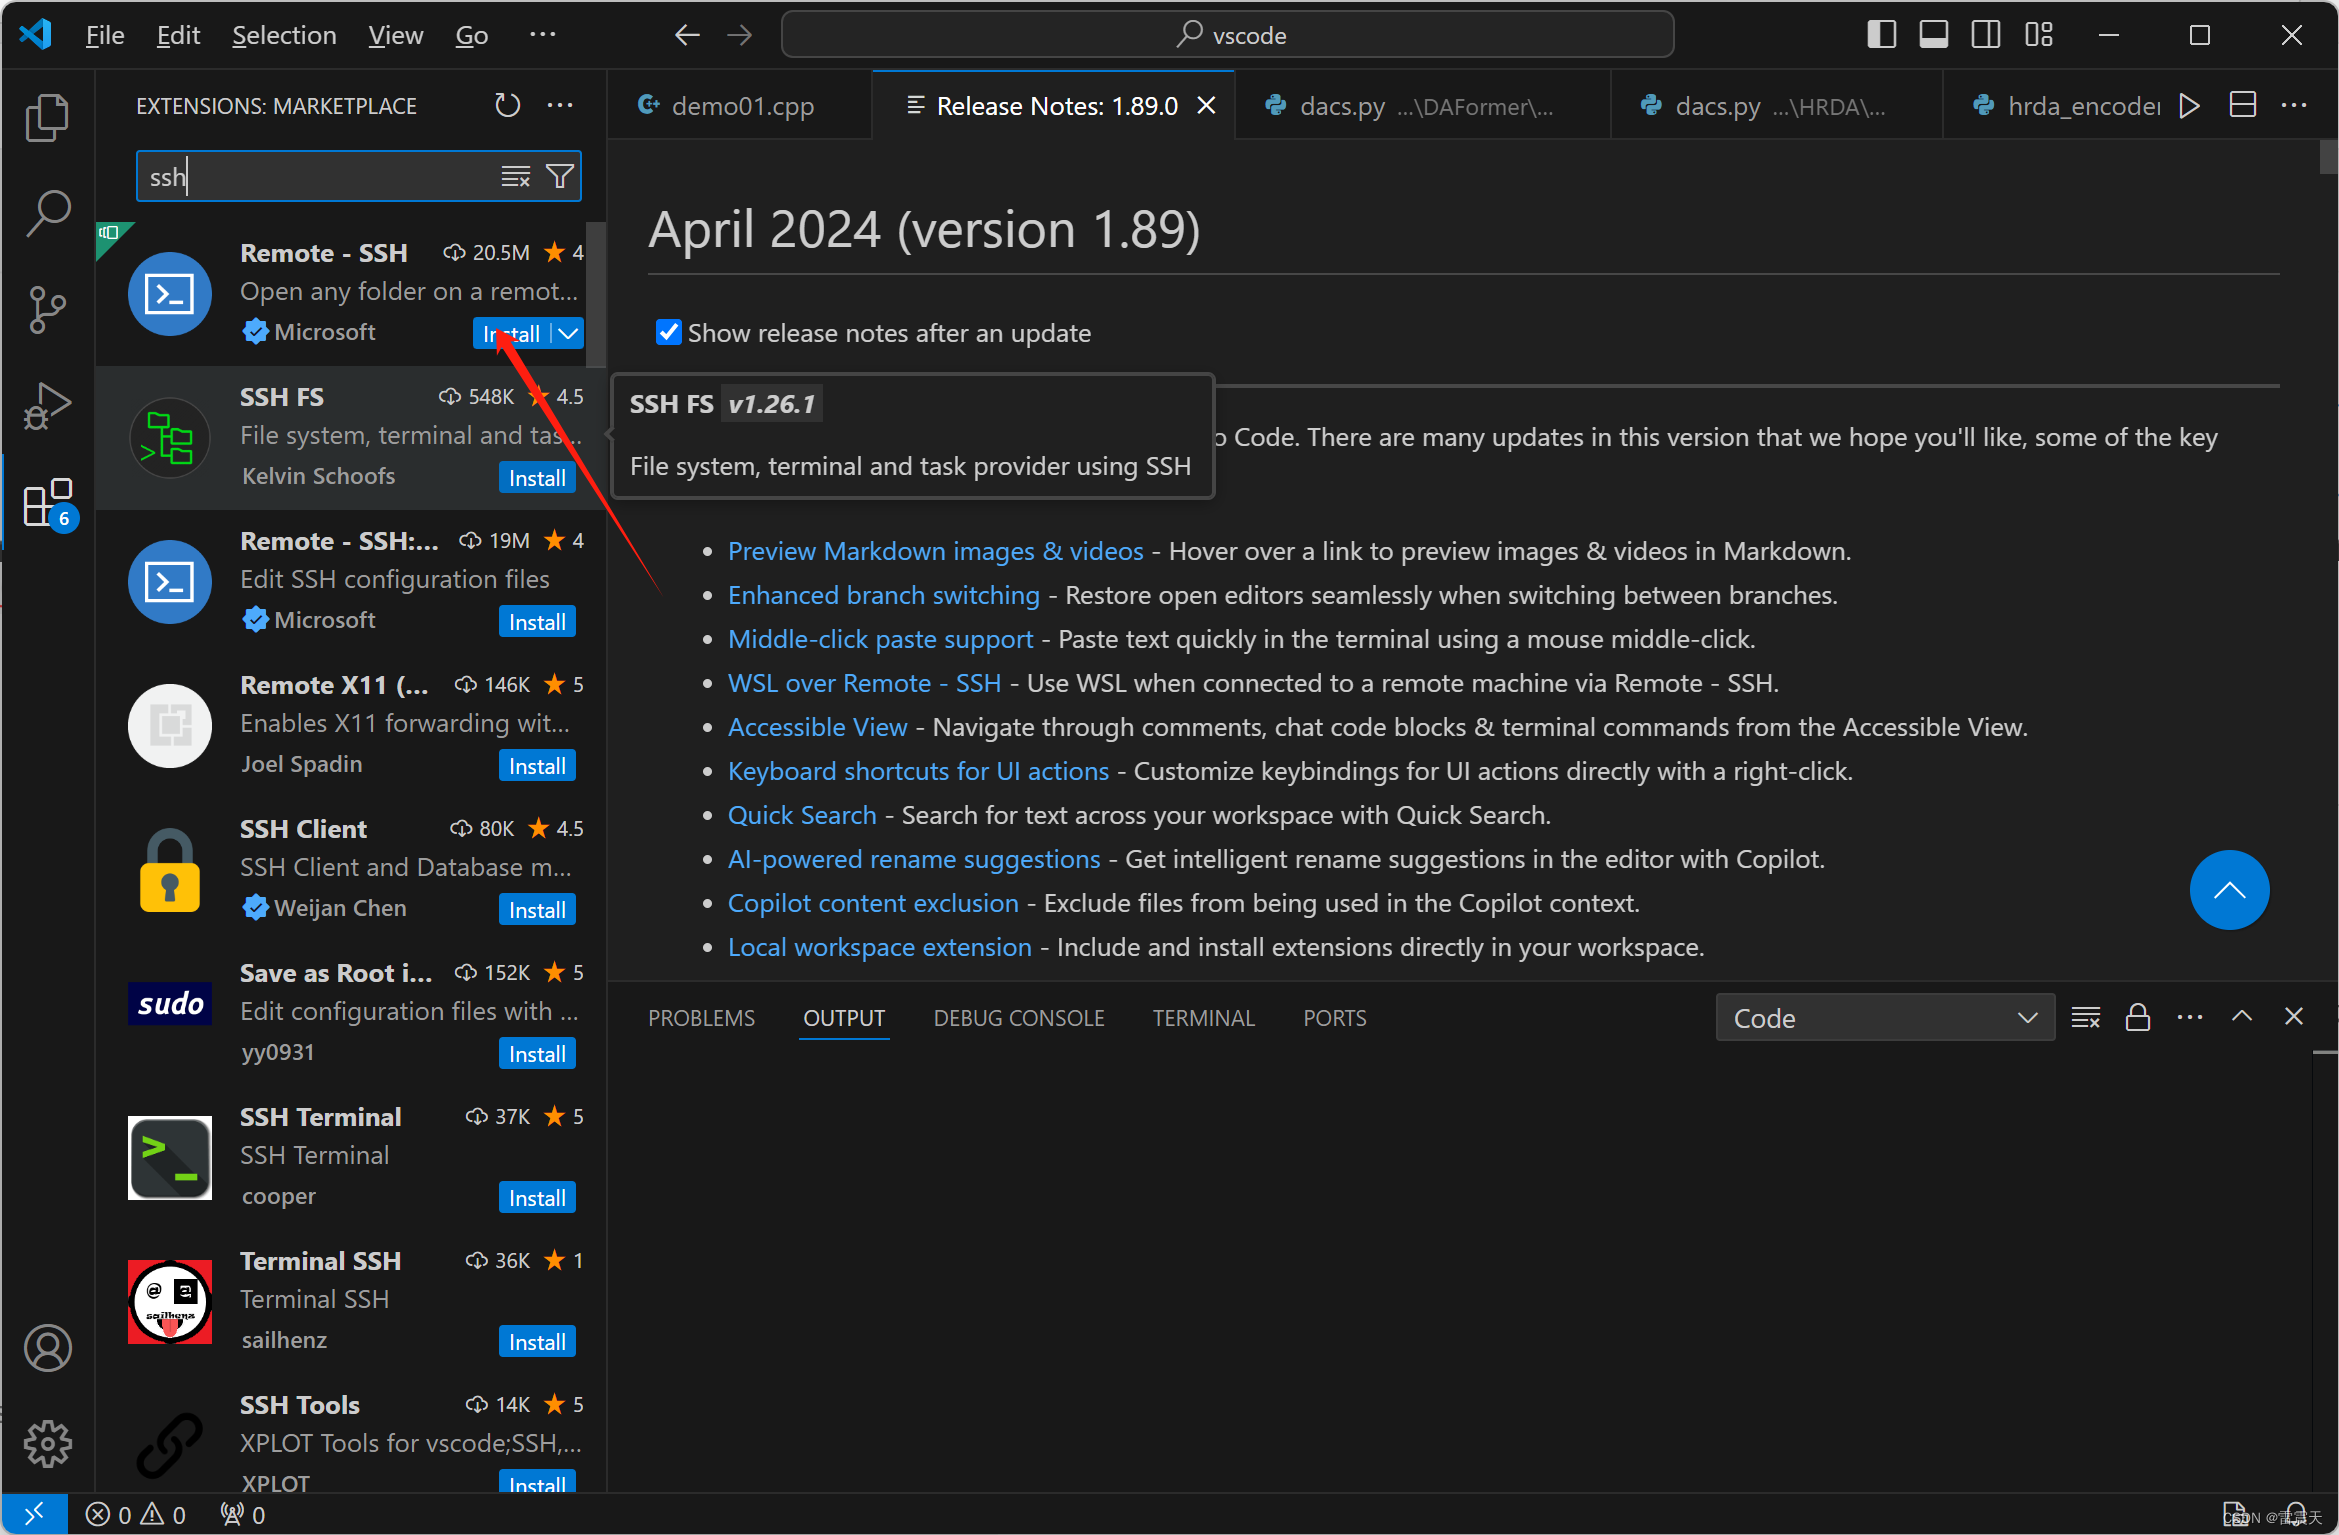Switch to dacs.py HRDA tab
Screen dimensions: 2339x1535
tap(1777, 105)
